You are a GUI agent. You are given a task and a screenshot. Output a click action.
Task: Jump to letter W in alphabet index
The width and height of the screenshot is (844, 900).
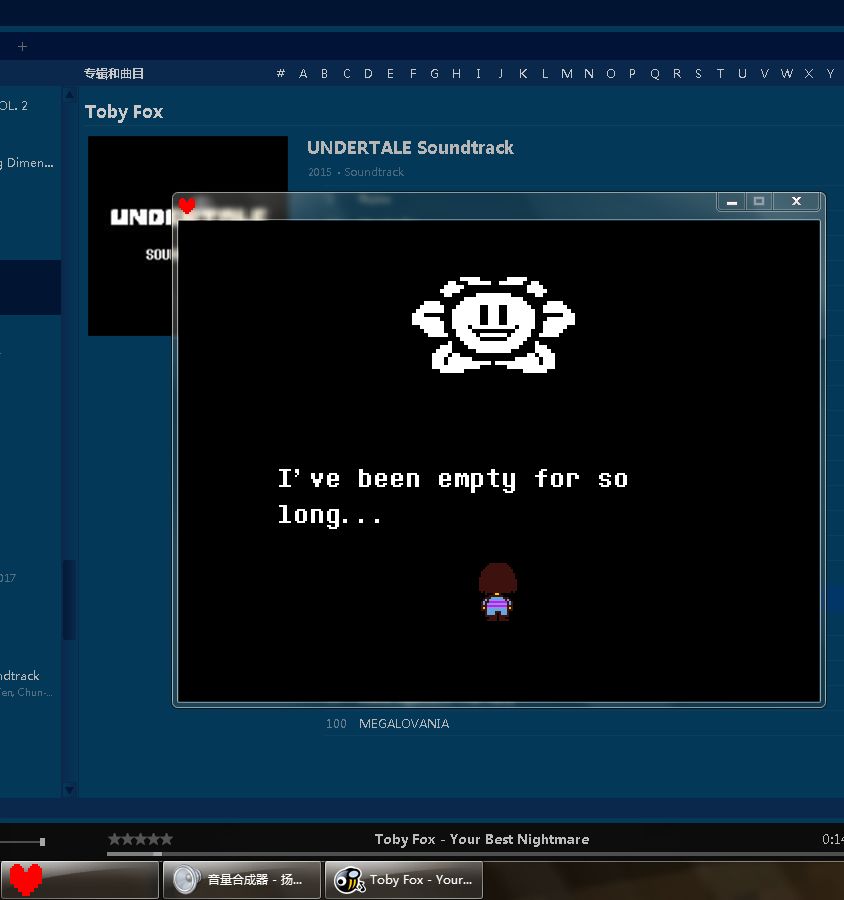(x=787, y=73)
